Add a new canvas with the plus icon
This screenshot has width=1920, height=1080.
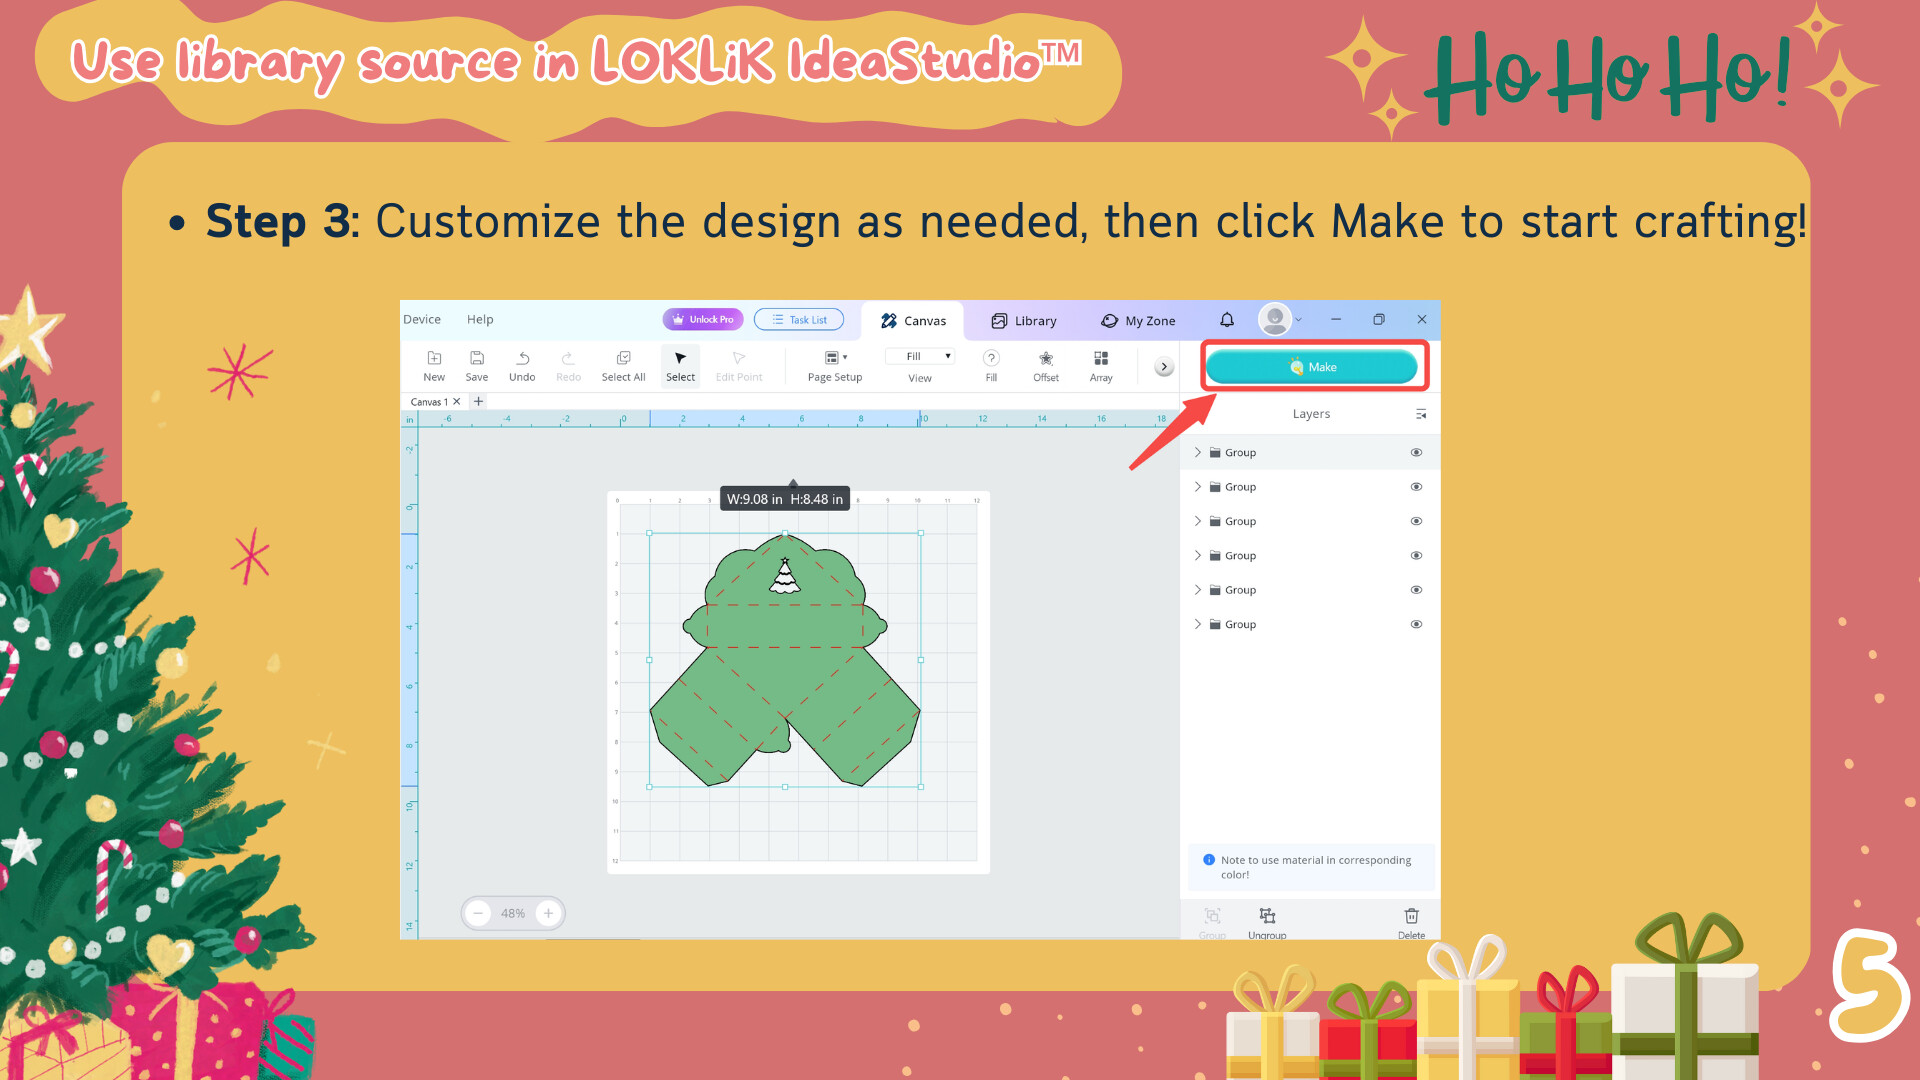(x=479, y=401)
